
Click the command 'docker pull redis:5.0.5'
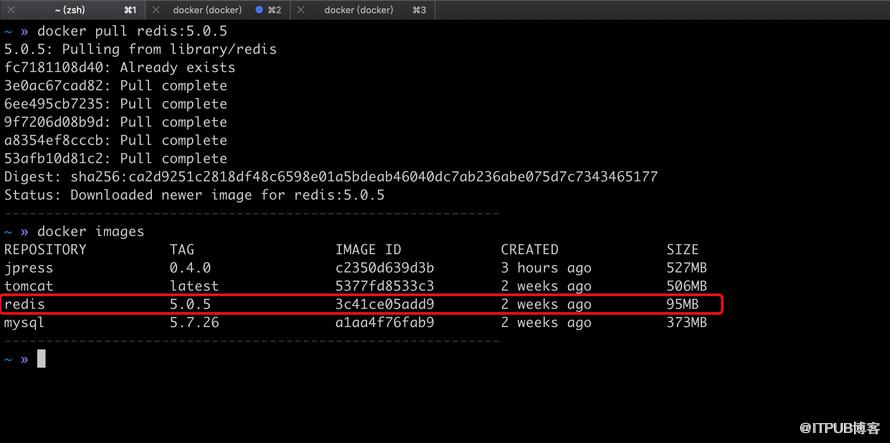[132, 31]
